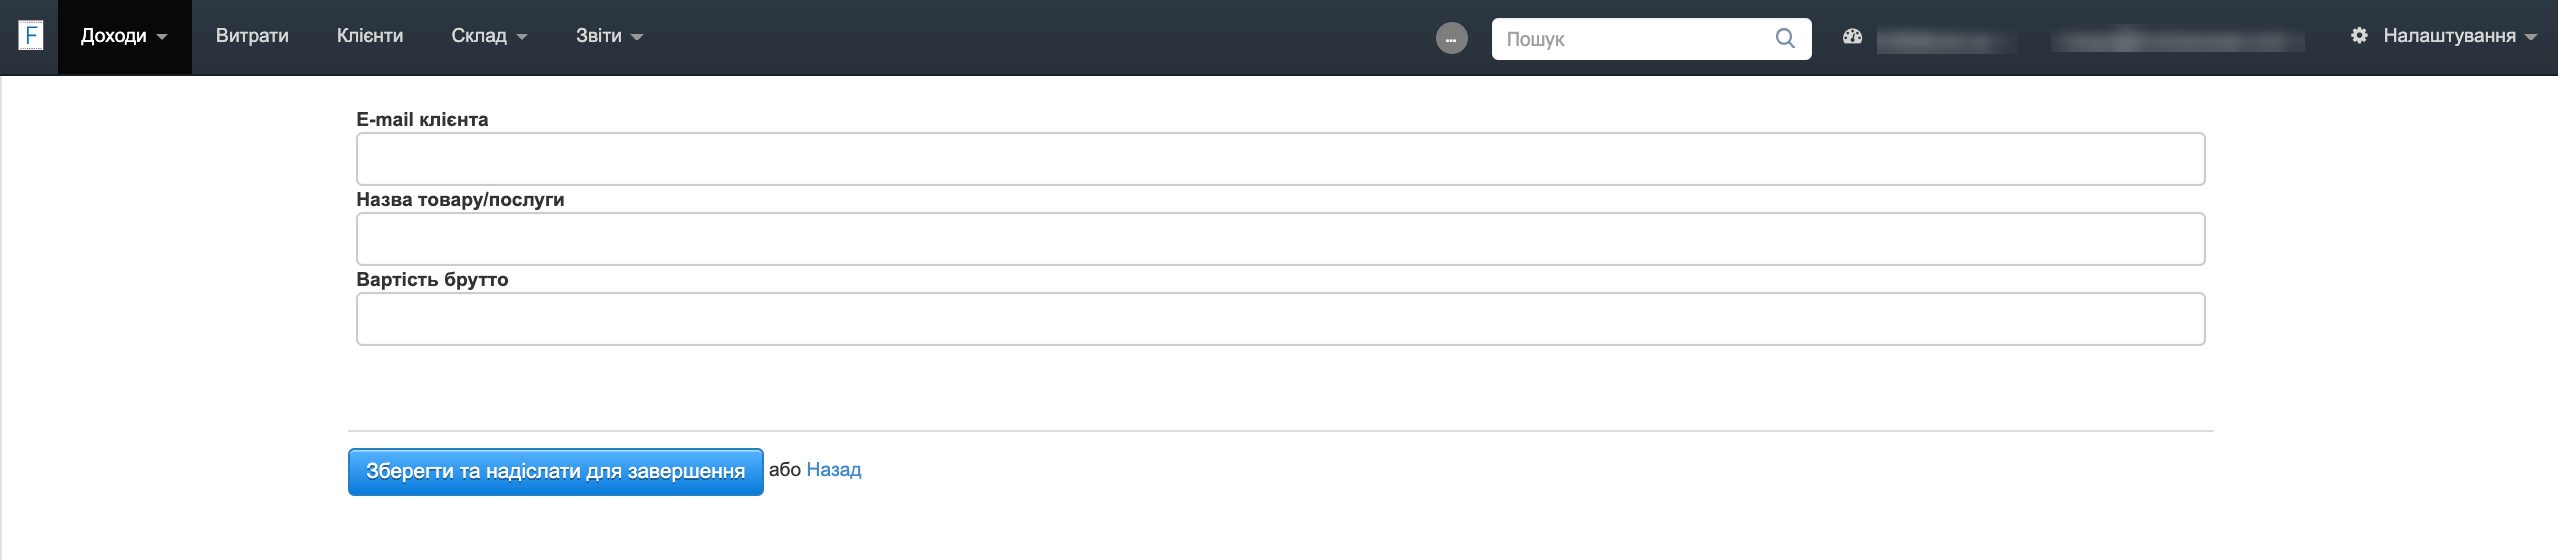Open the dashboard gauge icon

[1852, 37]
